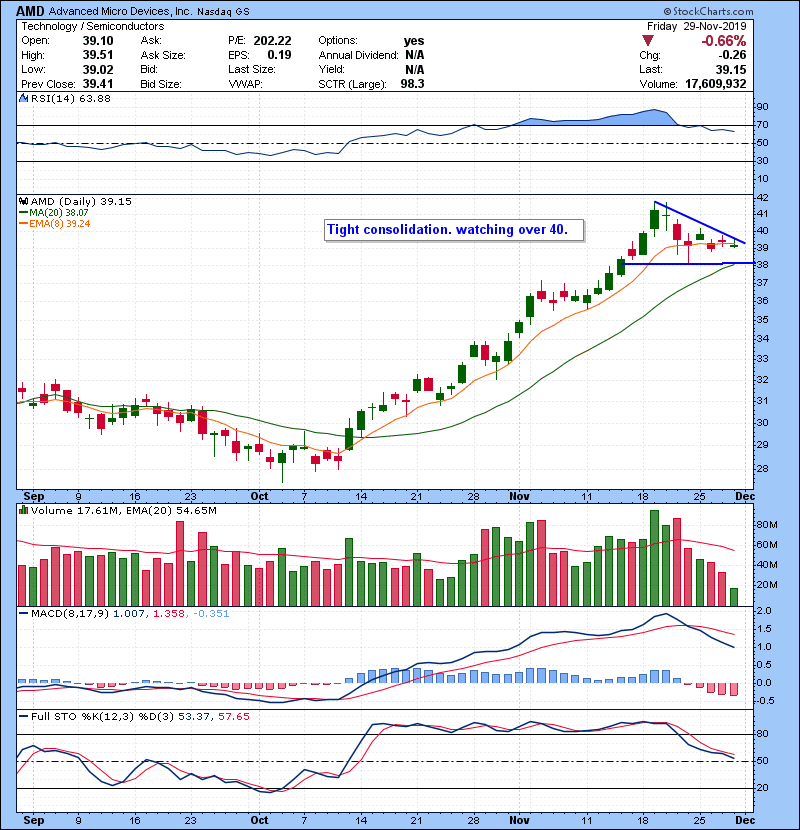Click the blue MACD legend line marker
The width and height of the screenshot is (800, 830).
(23, 614)
